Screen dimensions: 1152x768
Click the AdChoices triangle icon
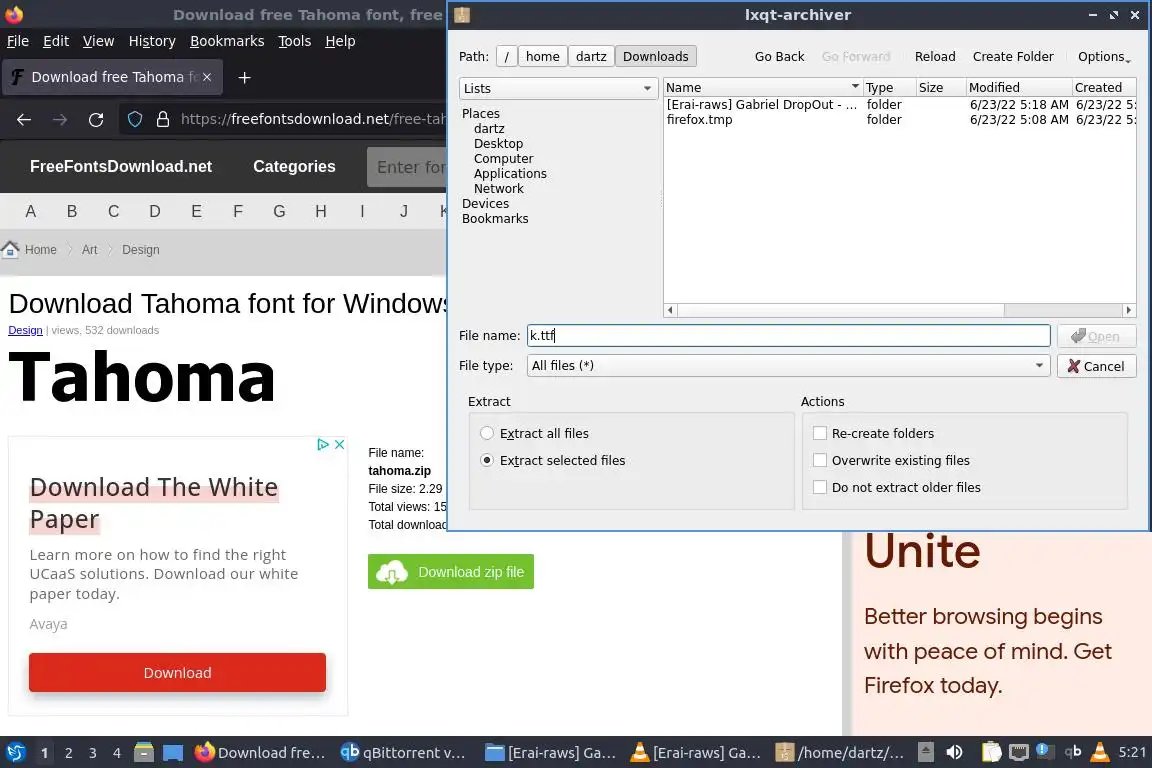323,444
